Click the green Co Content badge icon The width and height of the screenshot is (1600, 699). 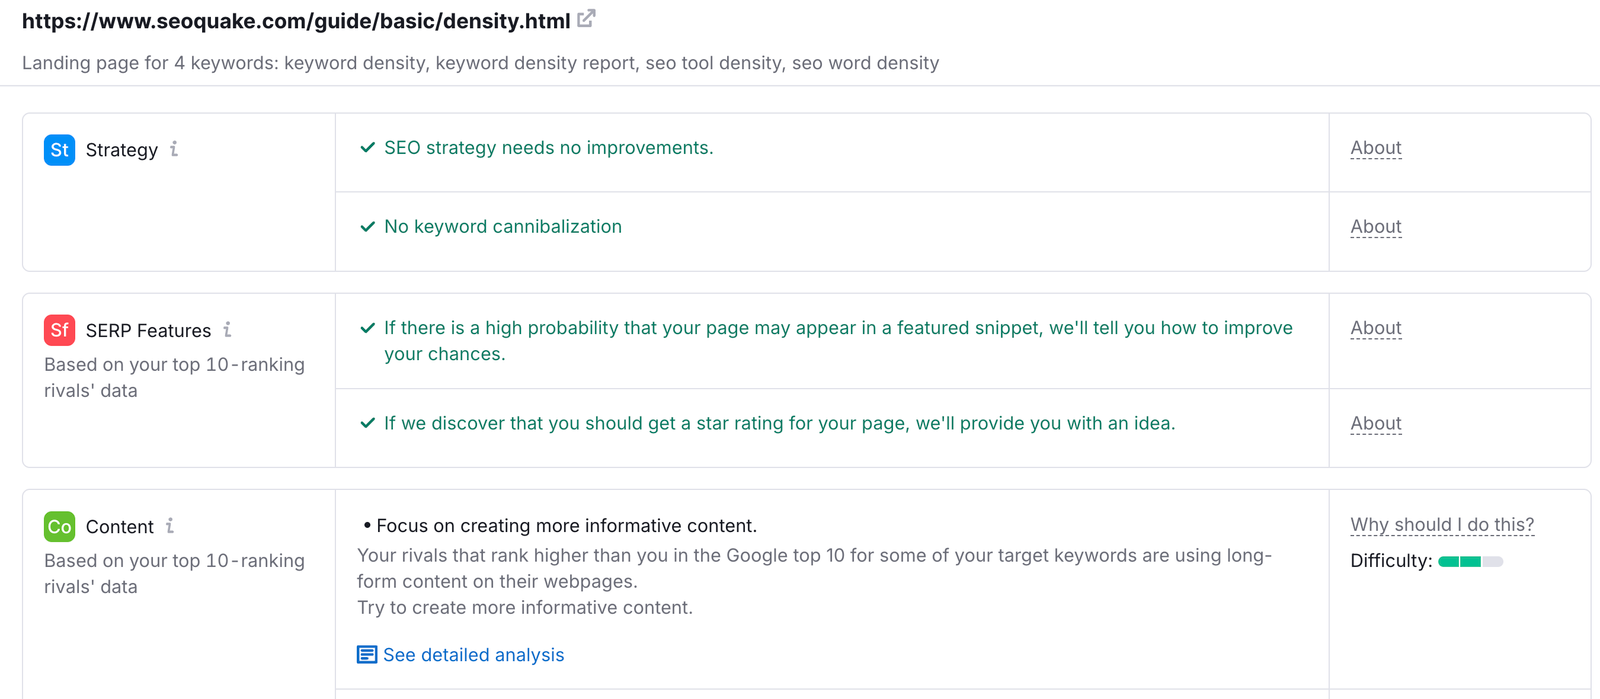pos(59,526)
